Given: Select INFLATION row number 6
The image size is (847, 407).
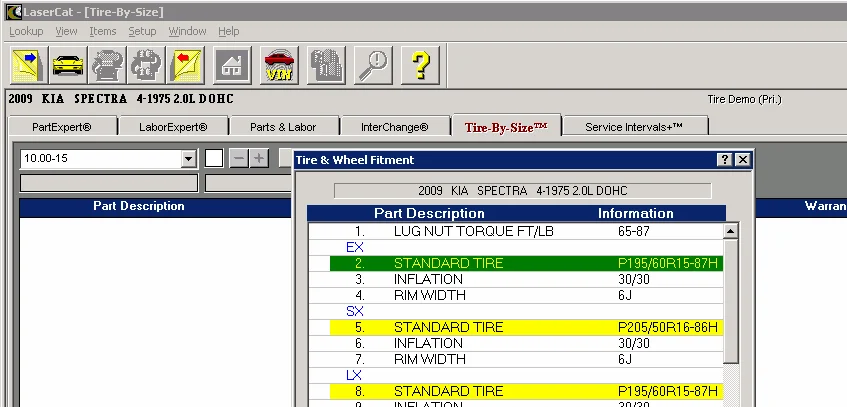Looking at the screenshot, I should [516, 343].
